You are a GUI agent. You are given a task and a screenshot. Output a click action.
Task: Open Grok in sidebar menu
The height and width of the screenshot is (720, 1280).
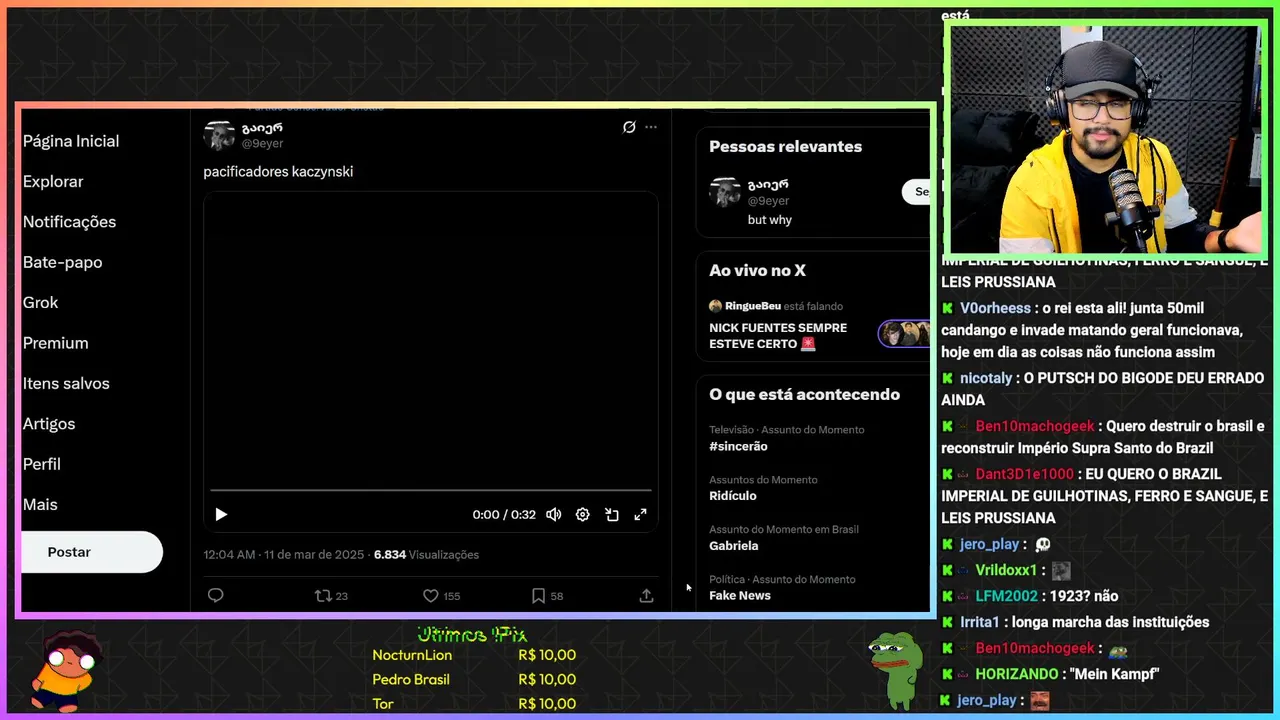click(40, 302)
